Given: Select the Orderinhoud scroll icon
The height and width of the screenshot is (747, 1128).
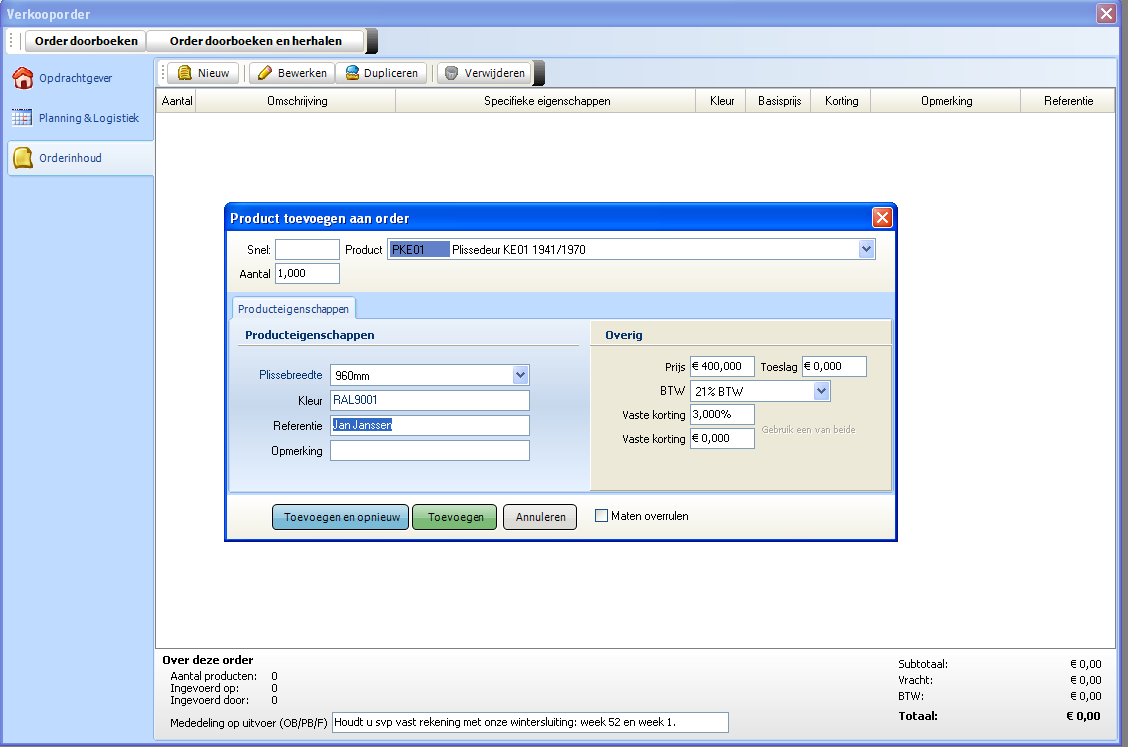Looking at the screenshot, I should pos(22,158).
